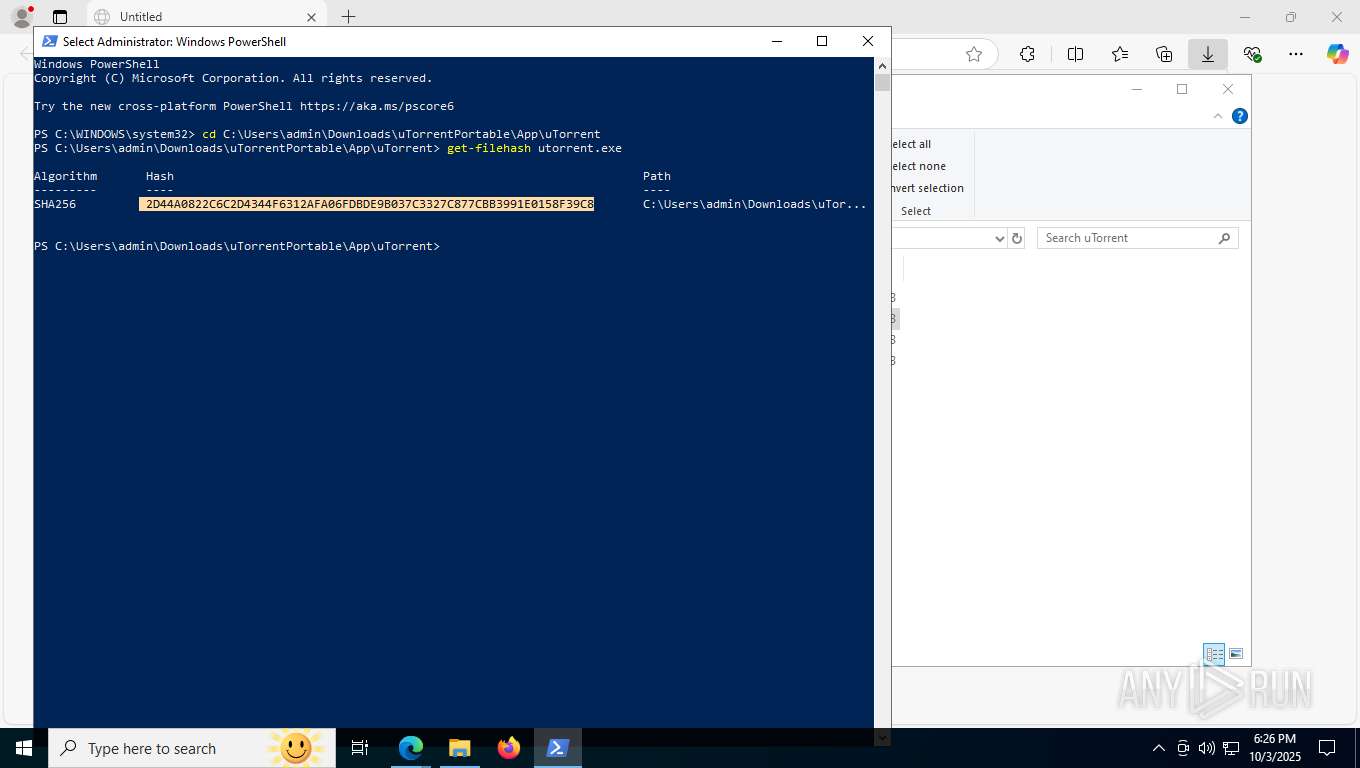Open Edge favorites list icon
The height and width of the screenshot is (768, 1360).
pos(1120,54)
